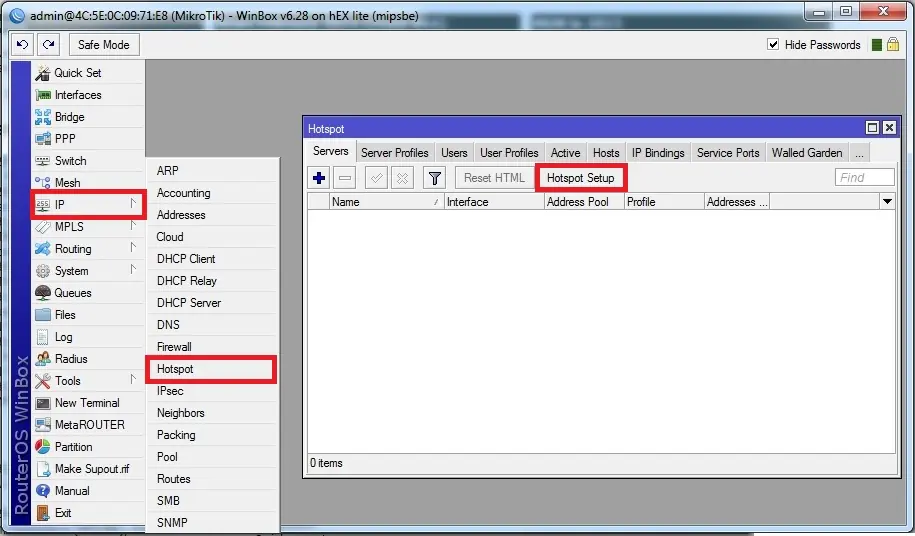Toggle the Hide Passwords checkbox
Viewport: 915px width, 536px height.
pos(773,44)
